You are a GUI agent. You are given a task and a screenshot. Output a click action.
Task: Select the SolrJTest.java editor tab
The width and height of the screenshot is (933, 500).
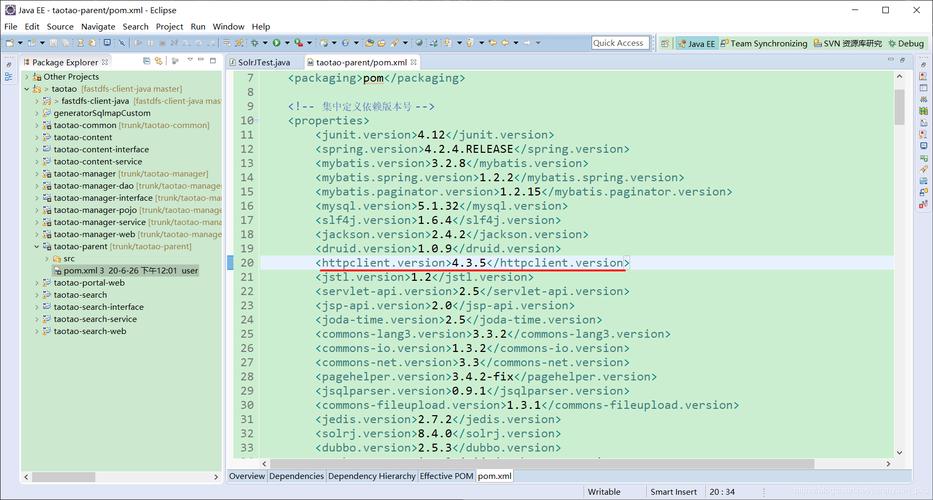click(x=264, y=62)
